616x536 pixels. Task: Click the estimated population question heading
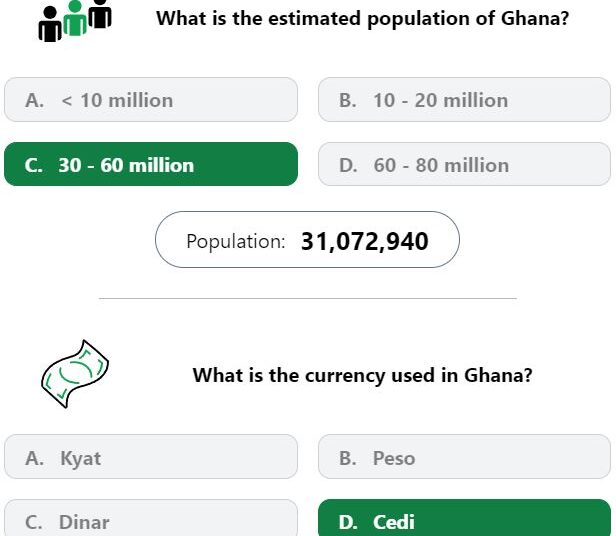tap(363, 18)
